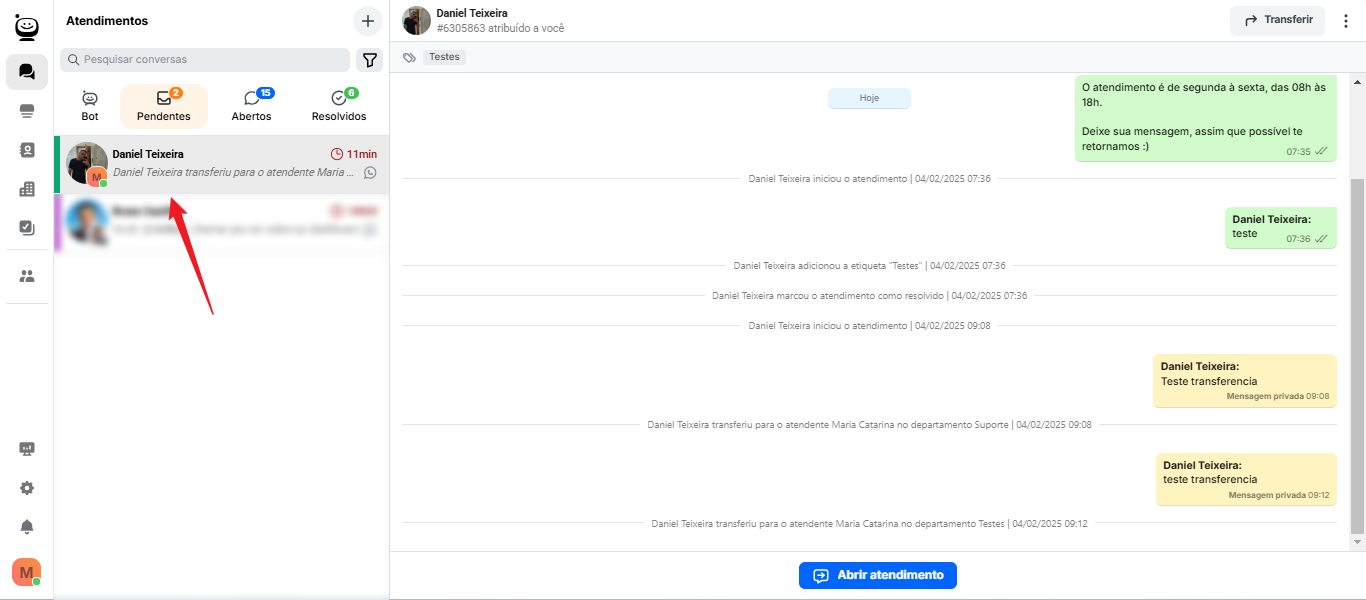Switch to the Abertos tab
Viewport: 1366px width, 600px height.
pyautogui.click(x=252, y=106)
